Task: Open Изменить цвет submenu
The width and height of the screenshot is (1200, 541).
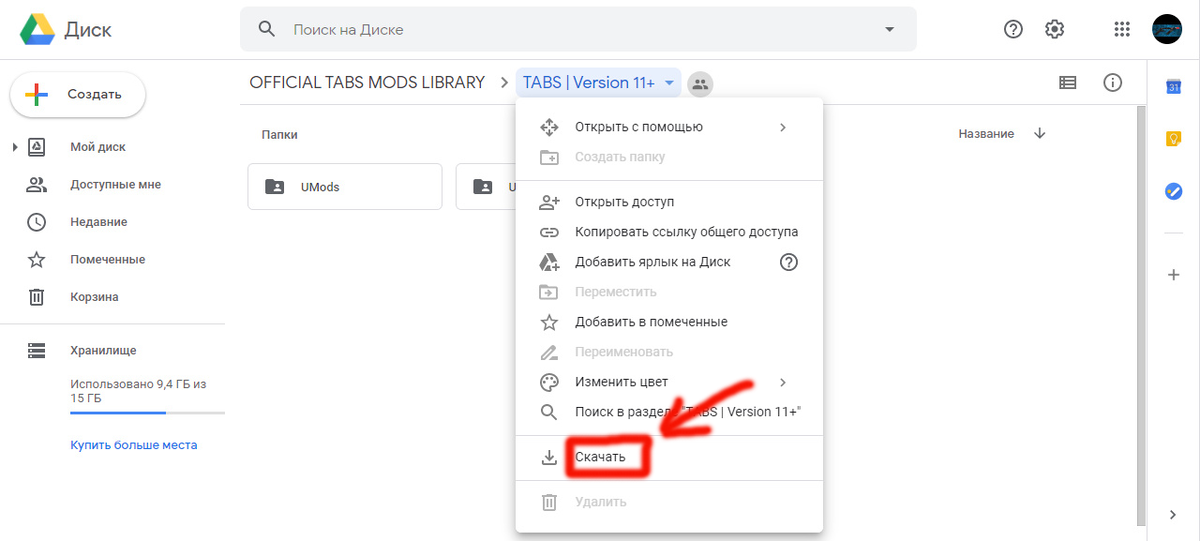Action: (x=669, y=382)
